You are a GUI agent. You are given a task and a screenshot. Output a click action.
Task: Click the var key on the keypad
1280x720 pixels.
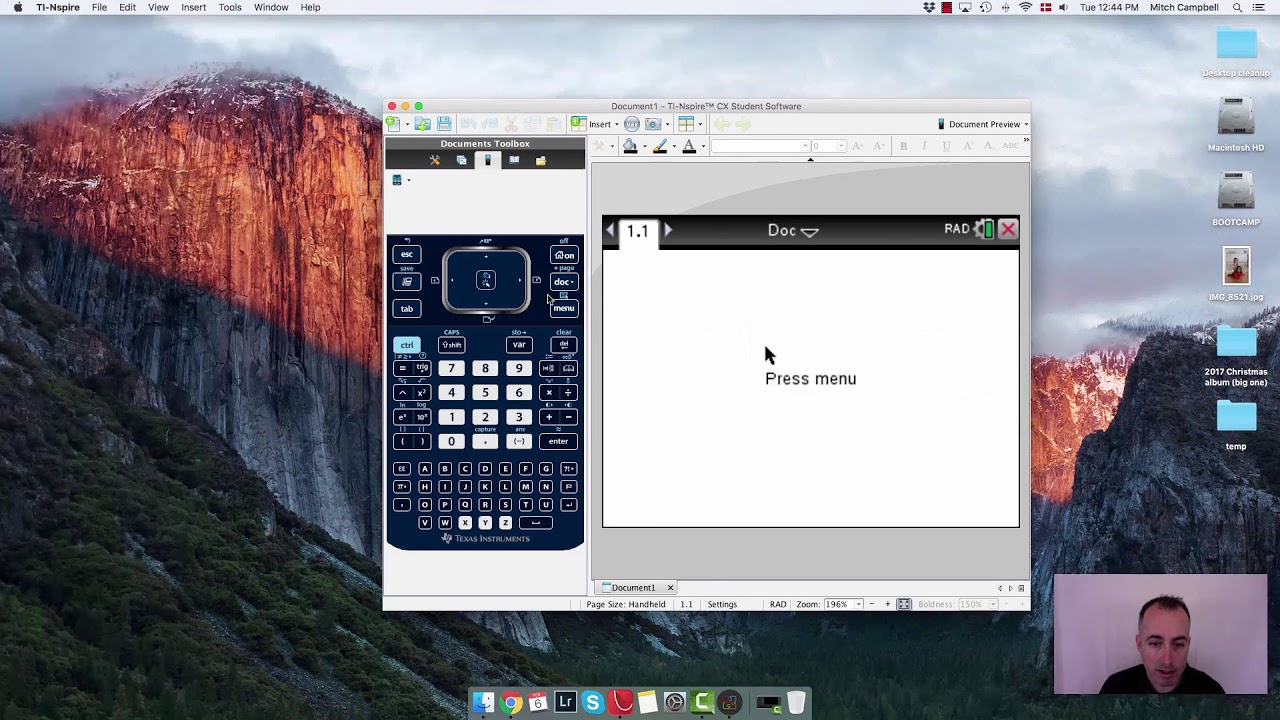(519, 345)
